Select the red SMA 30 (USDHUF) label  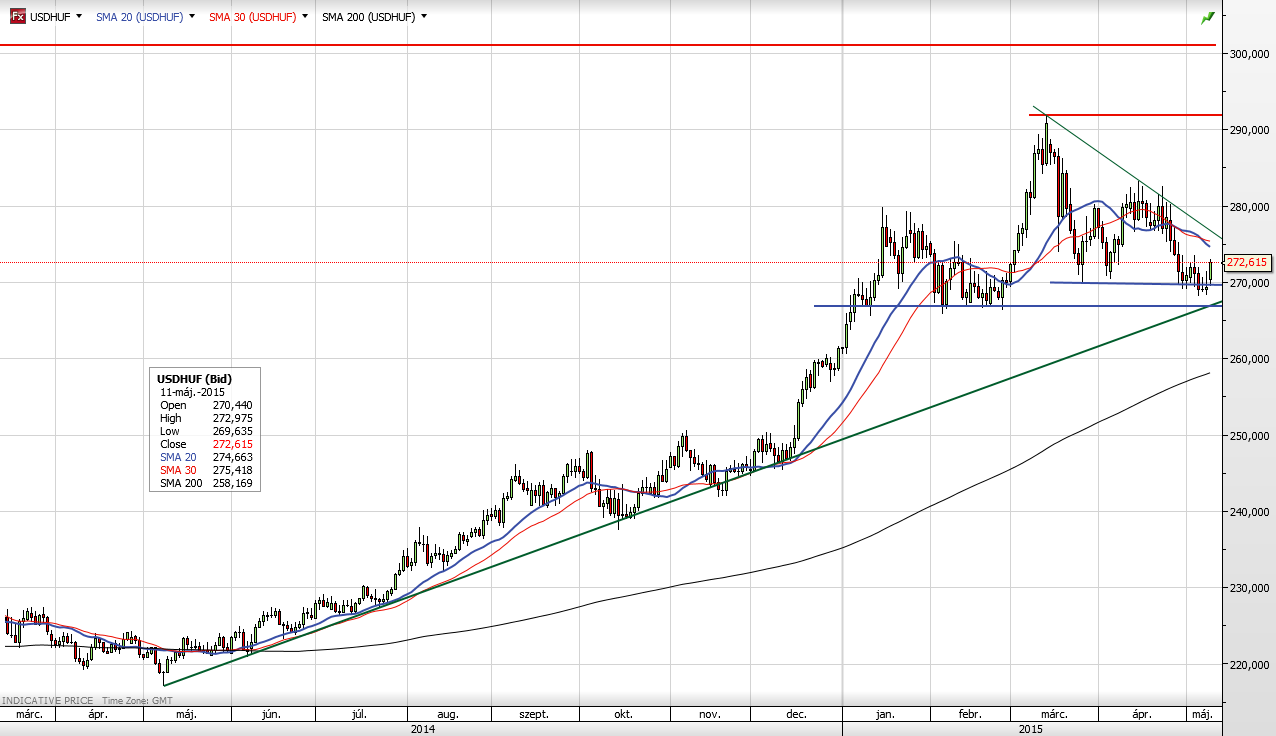(253, 17)
